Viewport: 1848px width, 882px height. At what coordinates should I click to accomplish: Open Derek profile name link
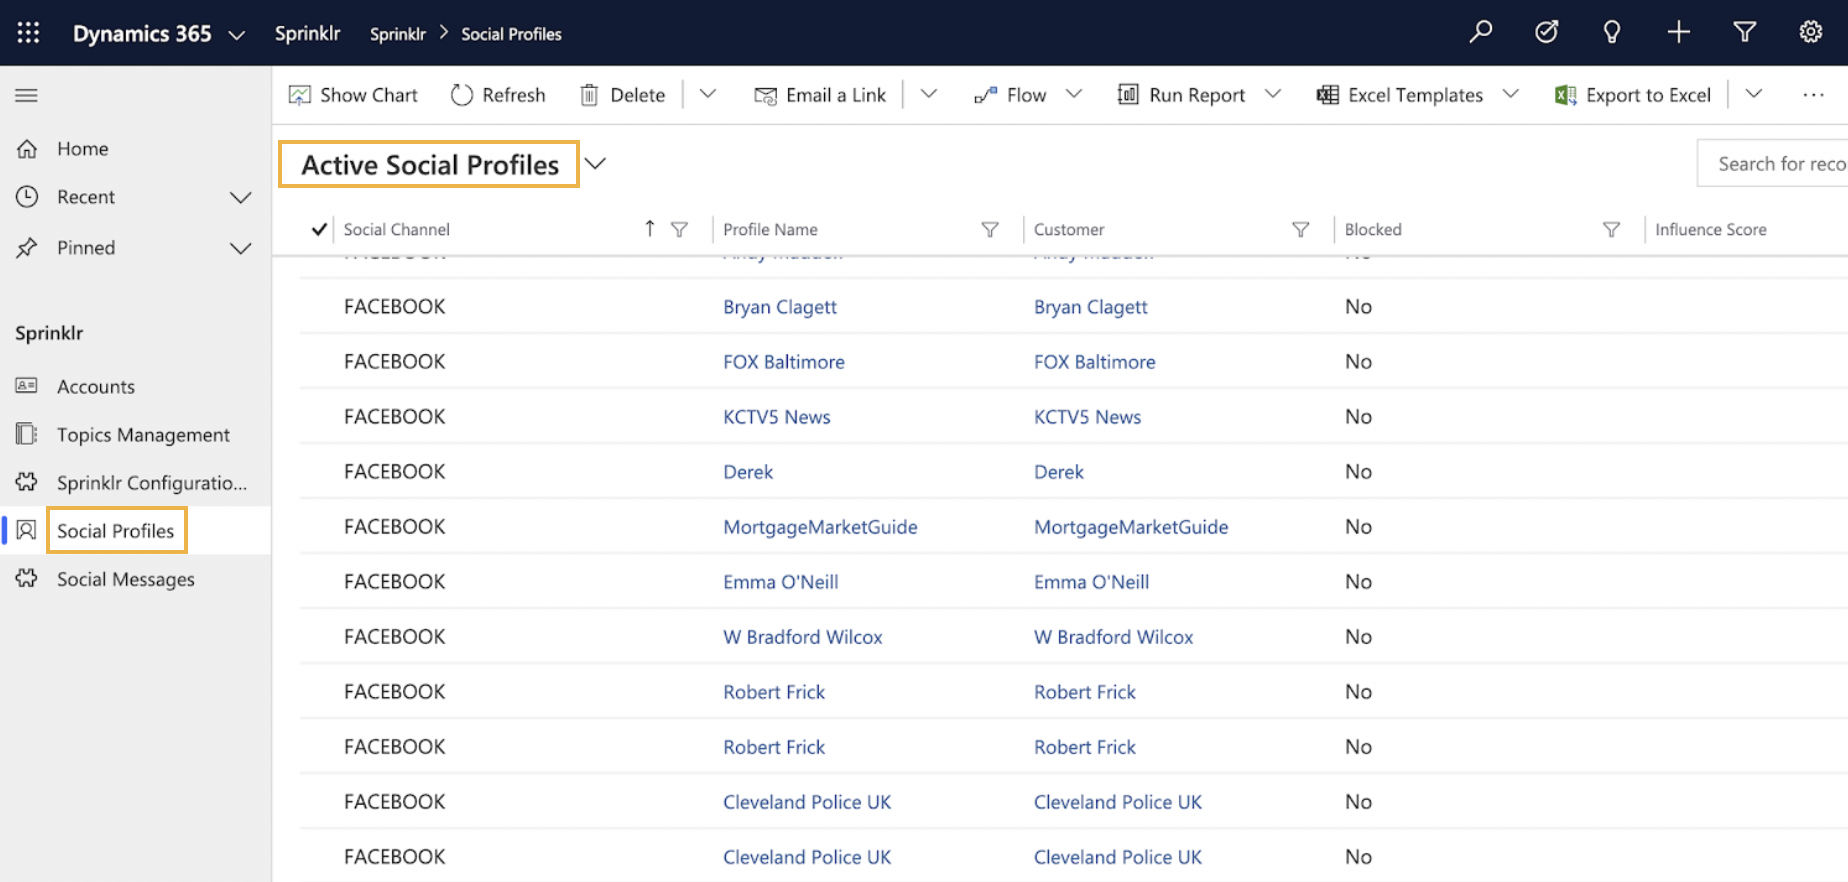coord(748,472)
